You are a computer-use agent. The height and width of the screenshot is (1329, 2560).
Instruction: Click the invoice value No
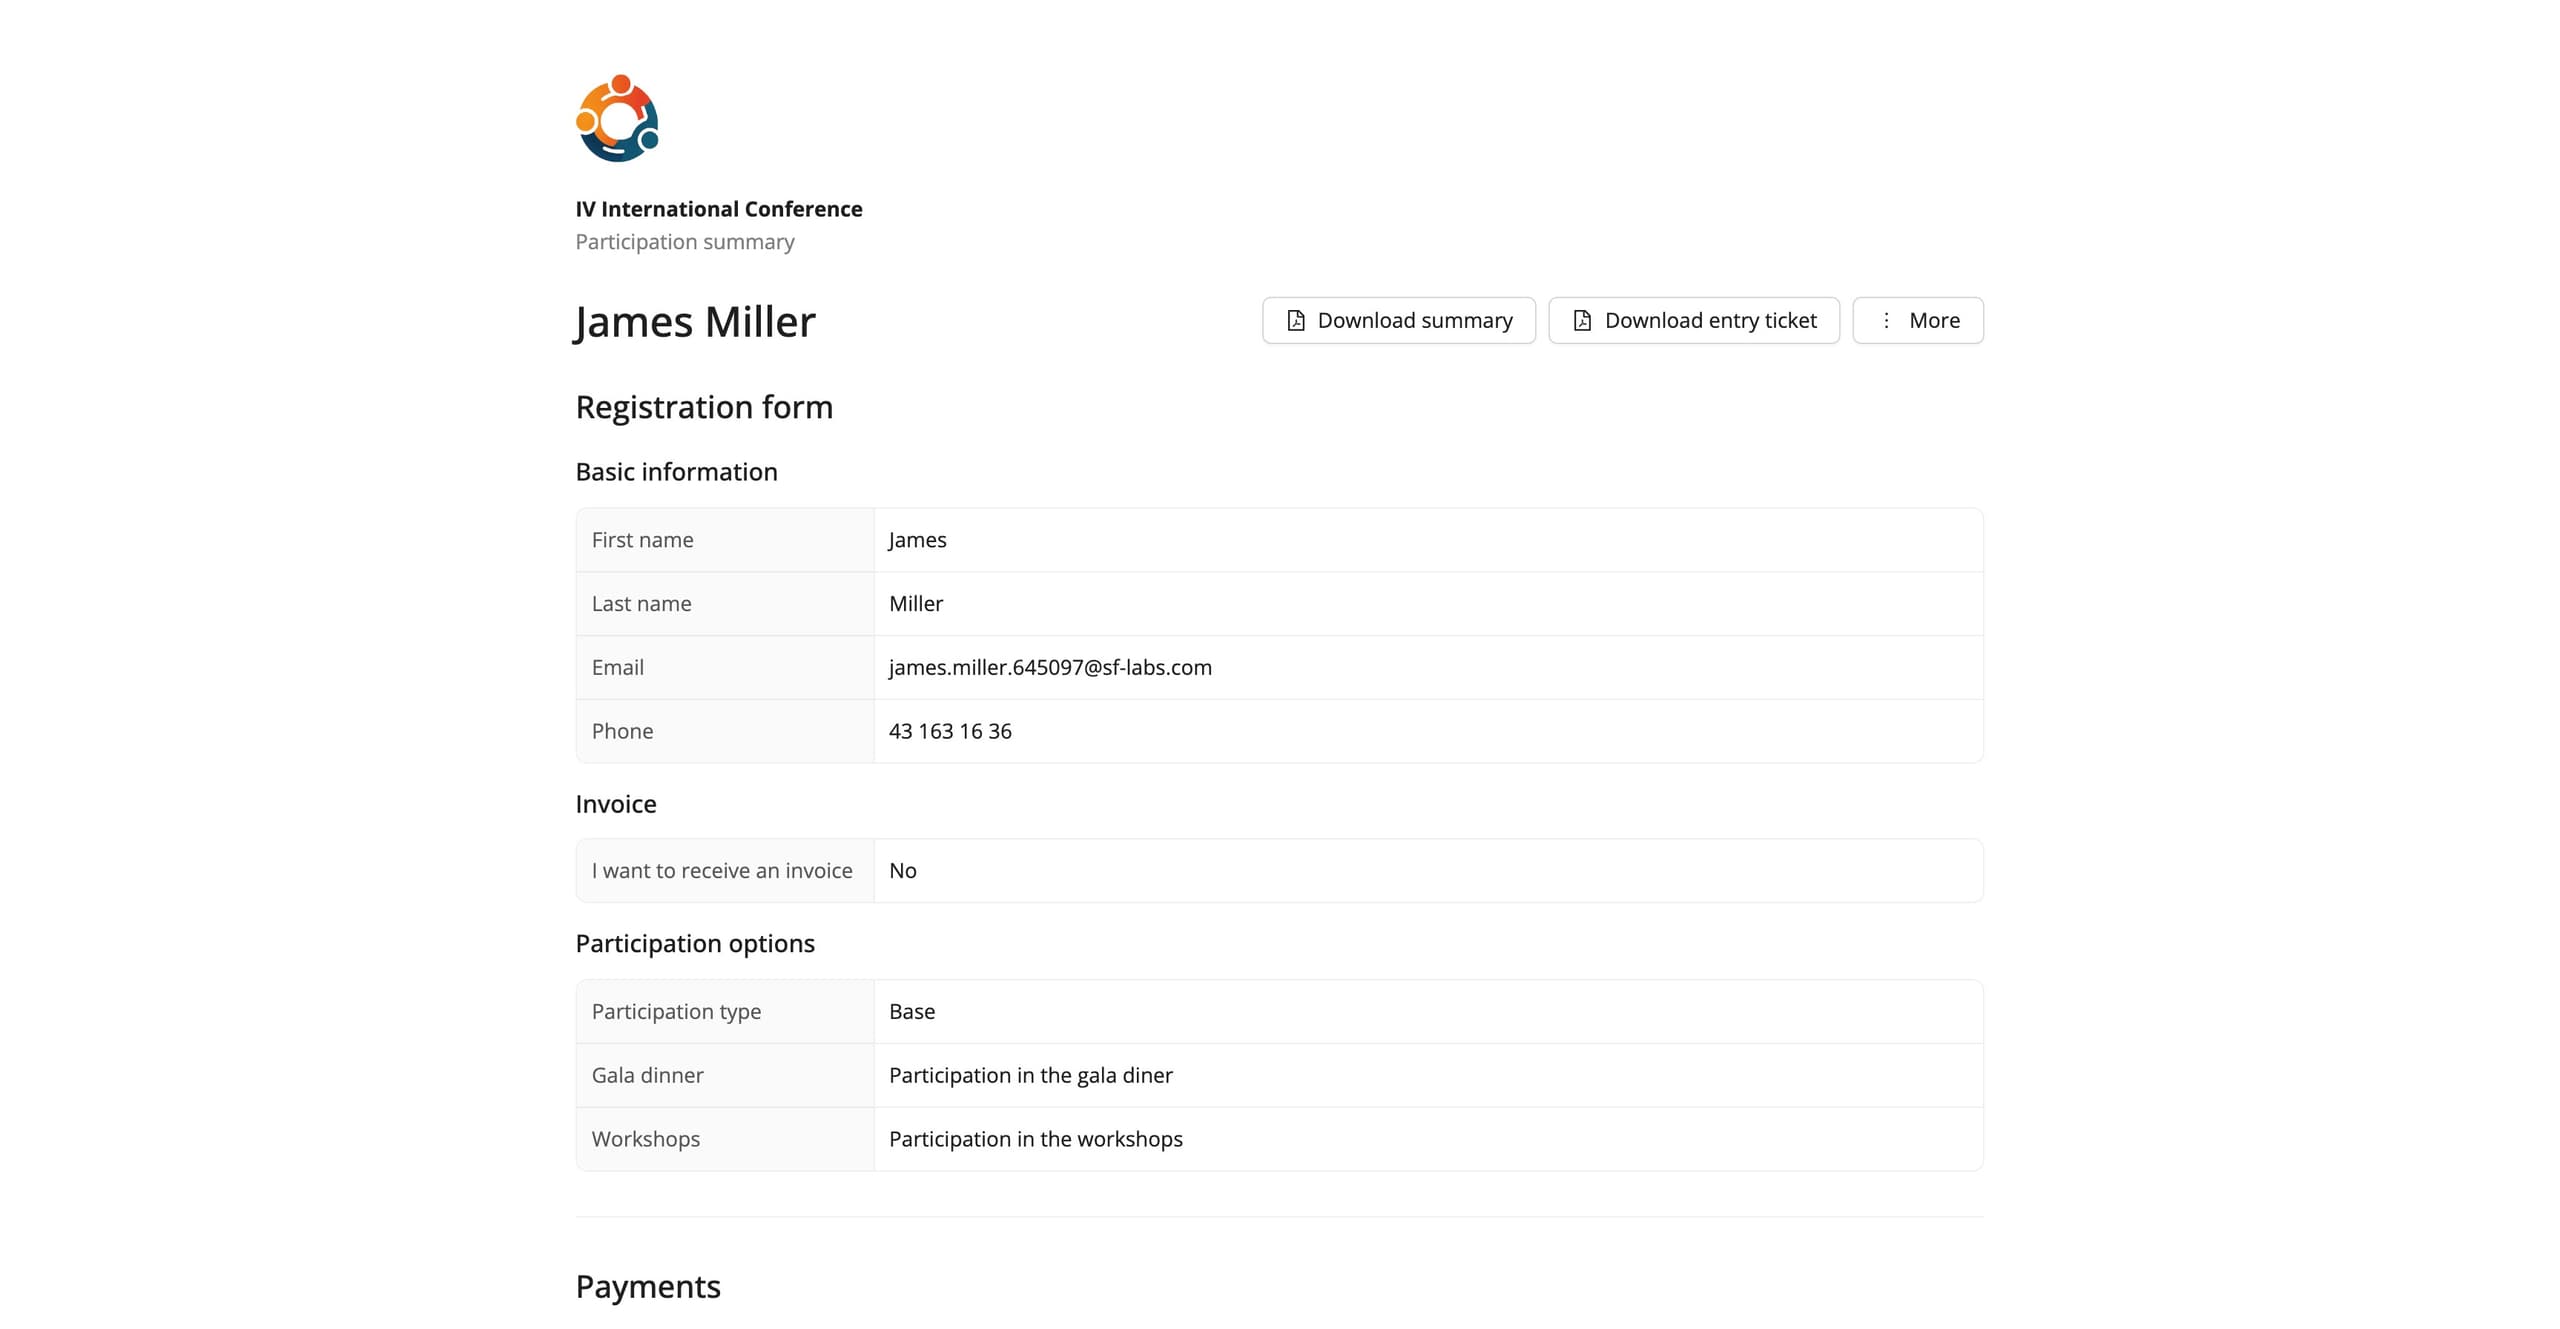[x=902, y=871]
